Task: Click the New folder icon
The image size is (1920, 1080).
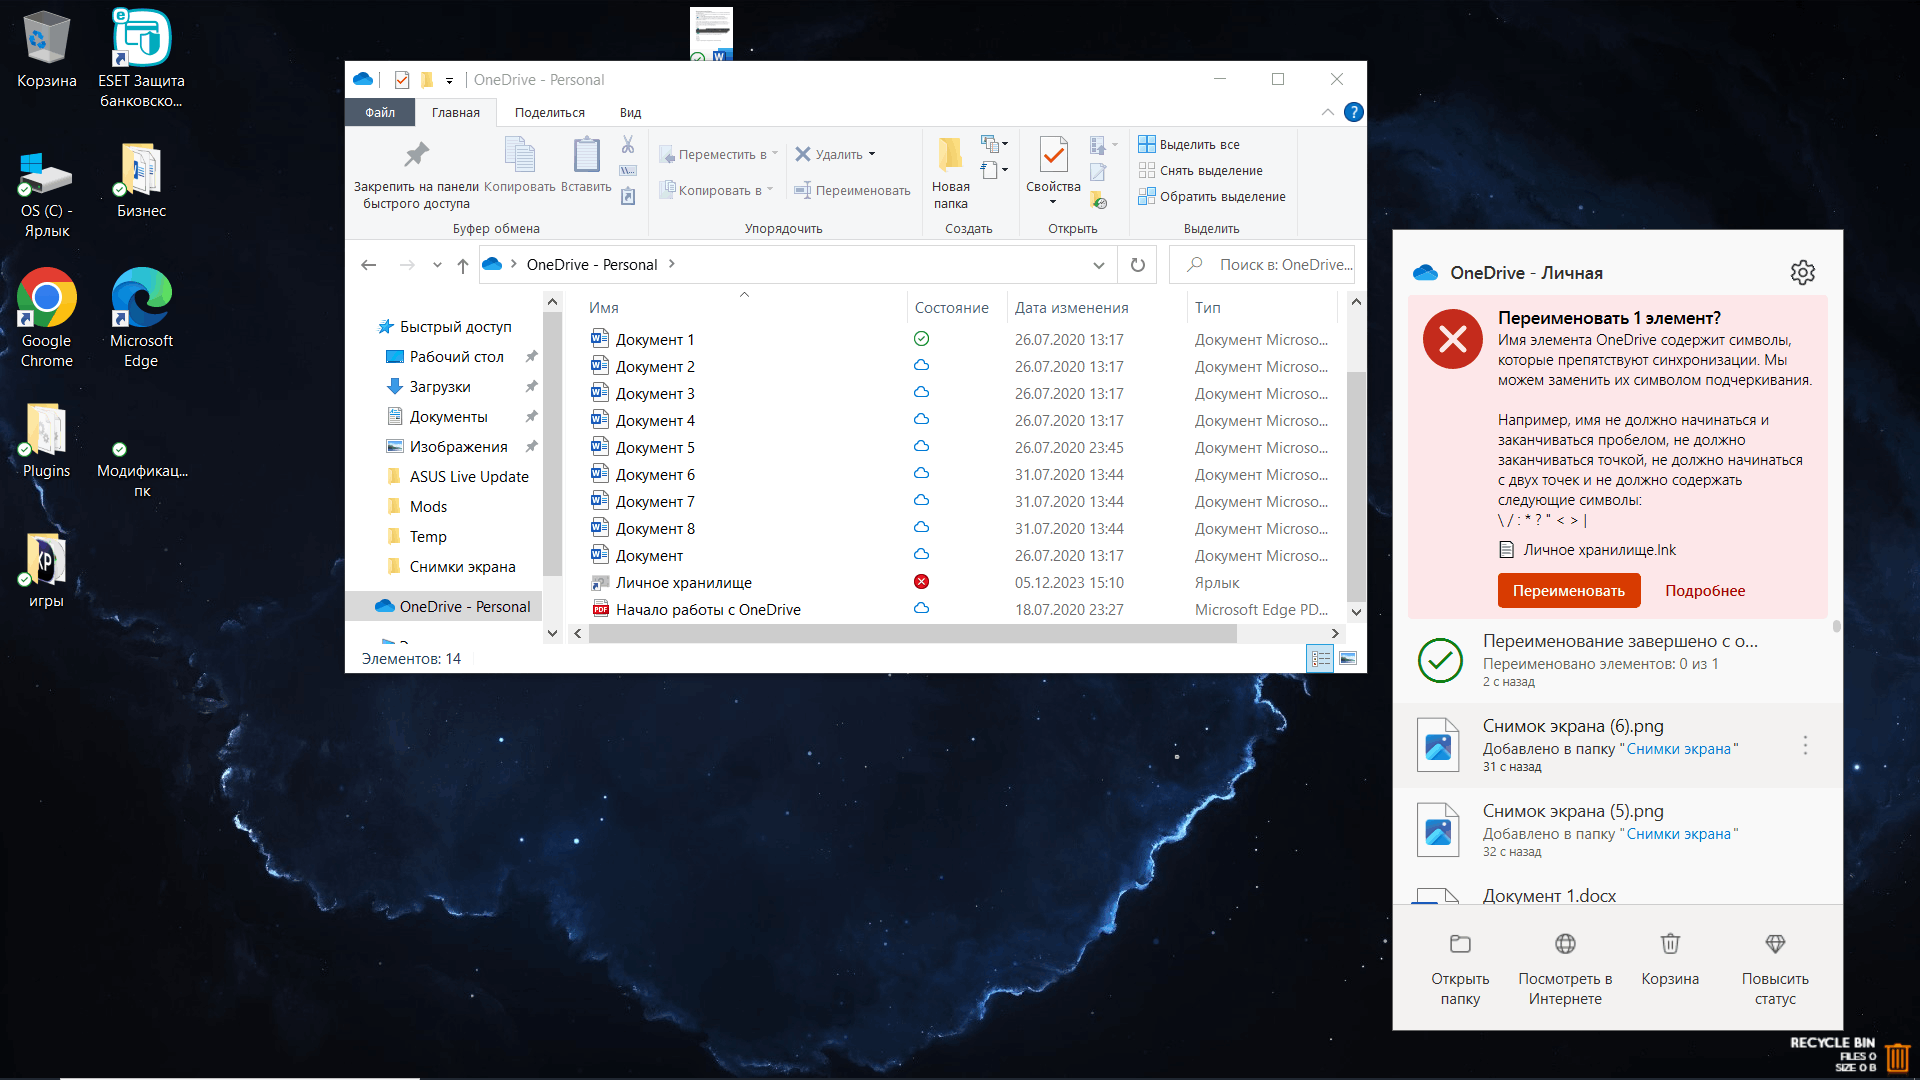Action: 950,155
